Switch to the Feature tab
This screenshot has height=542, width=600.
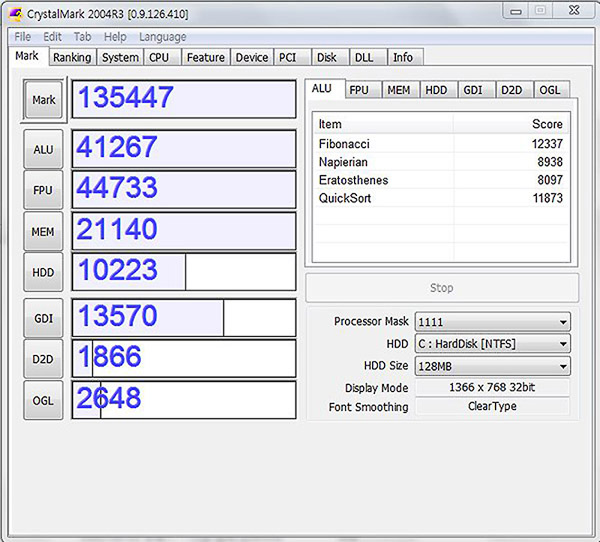(206, 57)
